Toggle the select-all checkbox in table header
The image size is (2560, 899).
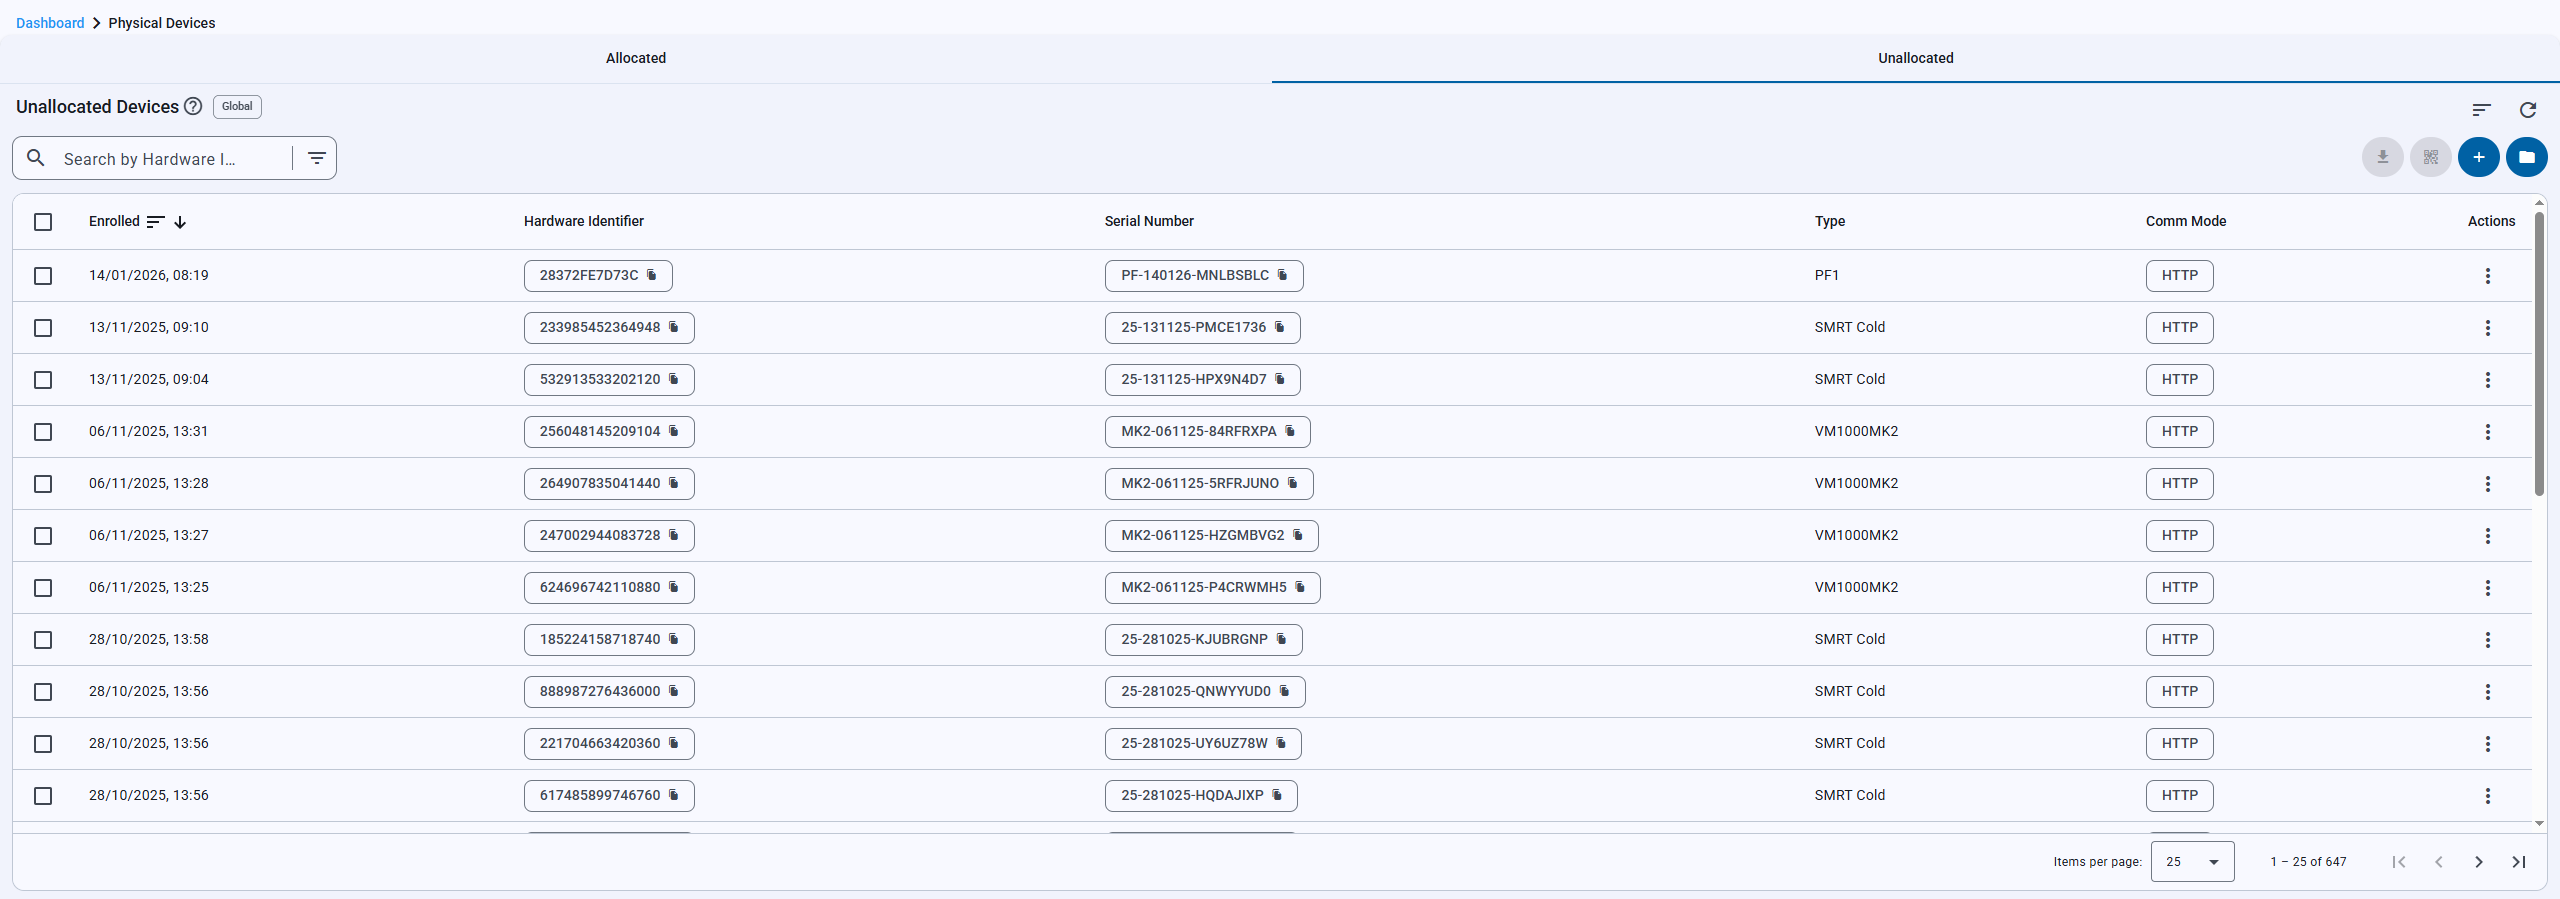tap(43, 222)
